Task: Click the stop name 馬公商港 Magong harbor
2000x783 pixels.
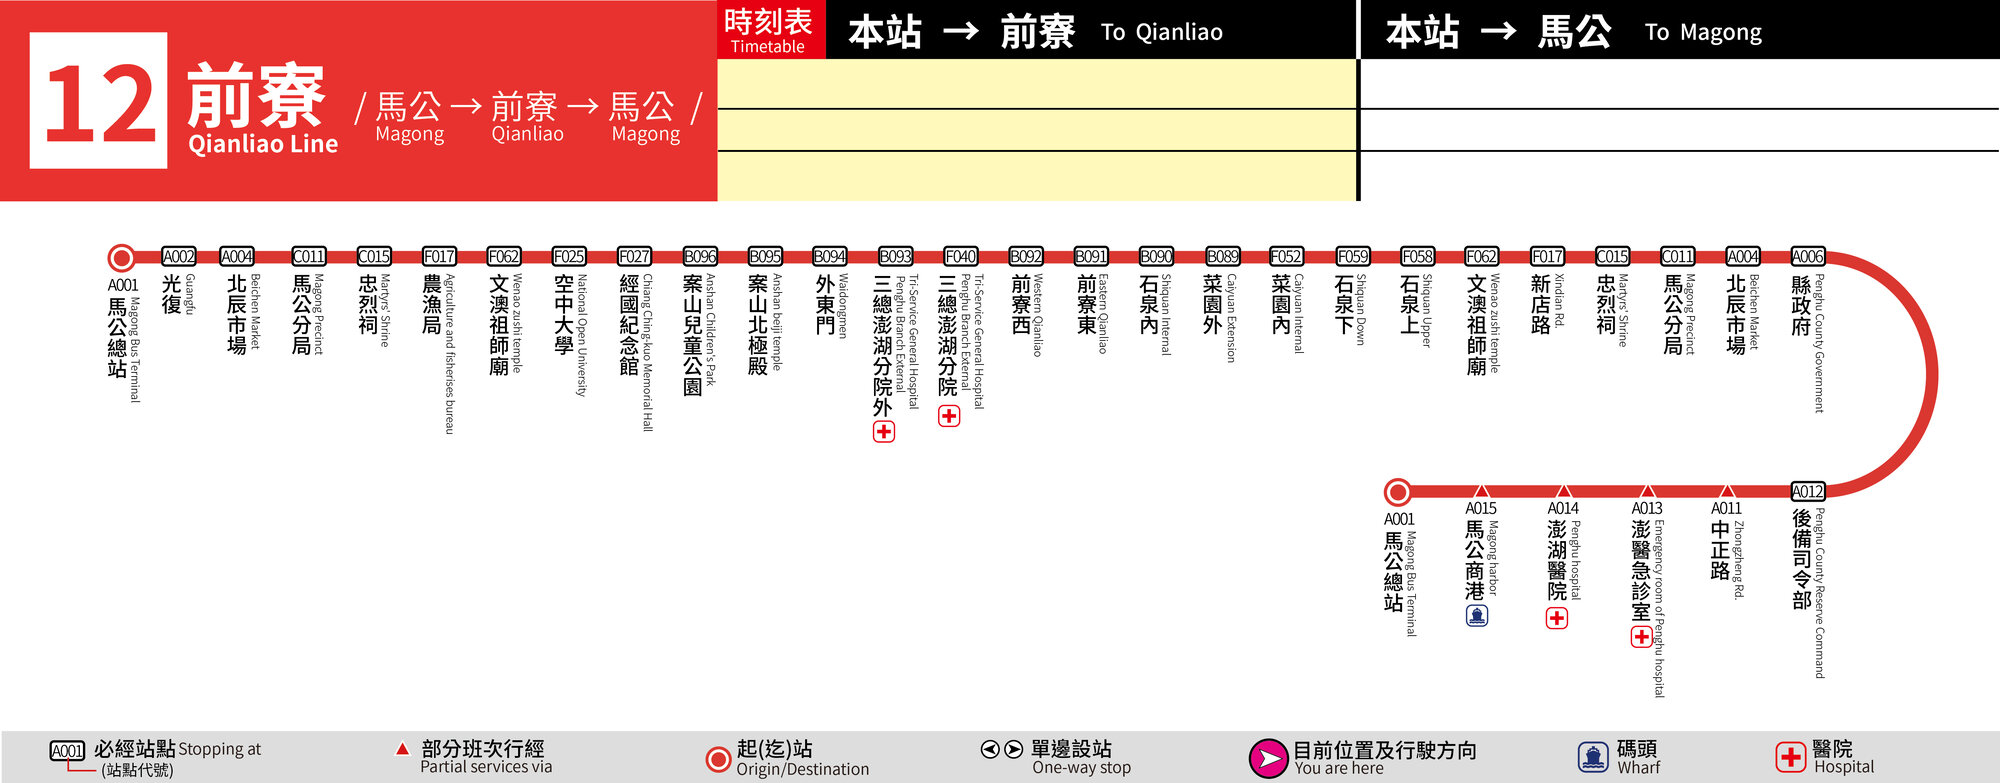Action: click(x=1482, y=559)
